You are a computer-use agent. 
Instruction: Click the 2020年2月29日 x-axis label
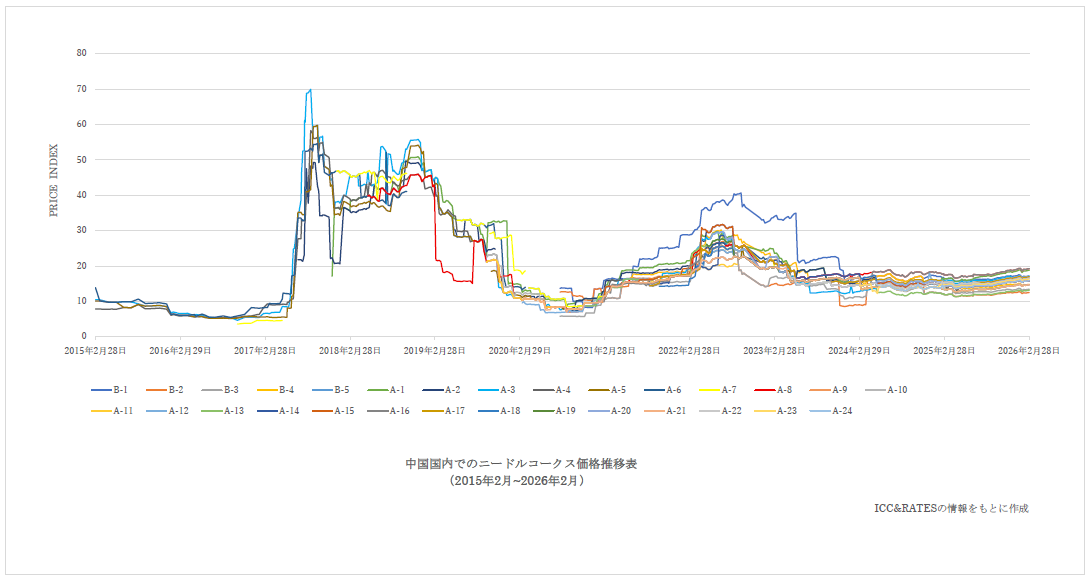tap(520, 351)
